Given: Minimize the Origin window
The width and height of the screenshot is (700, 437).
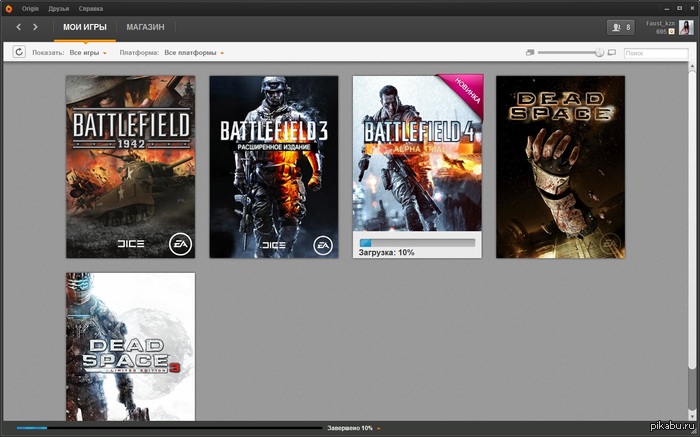Looking at the screenshot, I should (x=667, y=8).
